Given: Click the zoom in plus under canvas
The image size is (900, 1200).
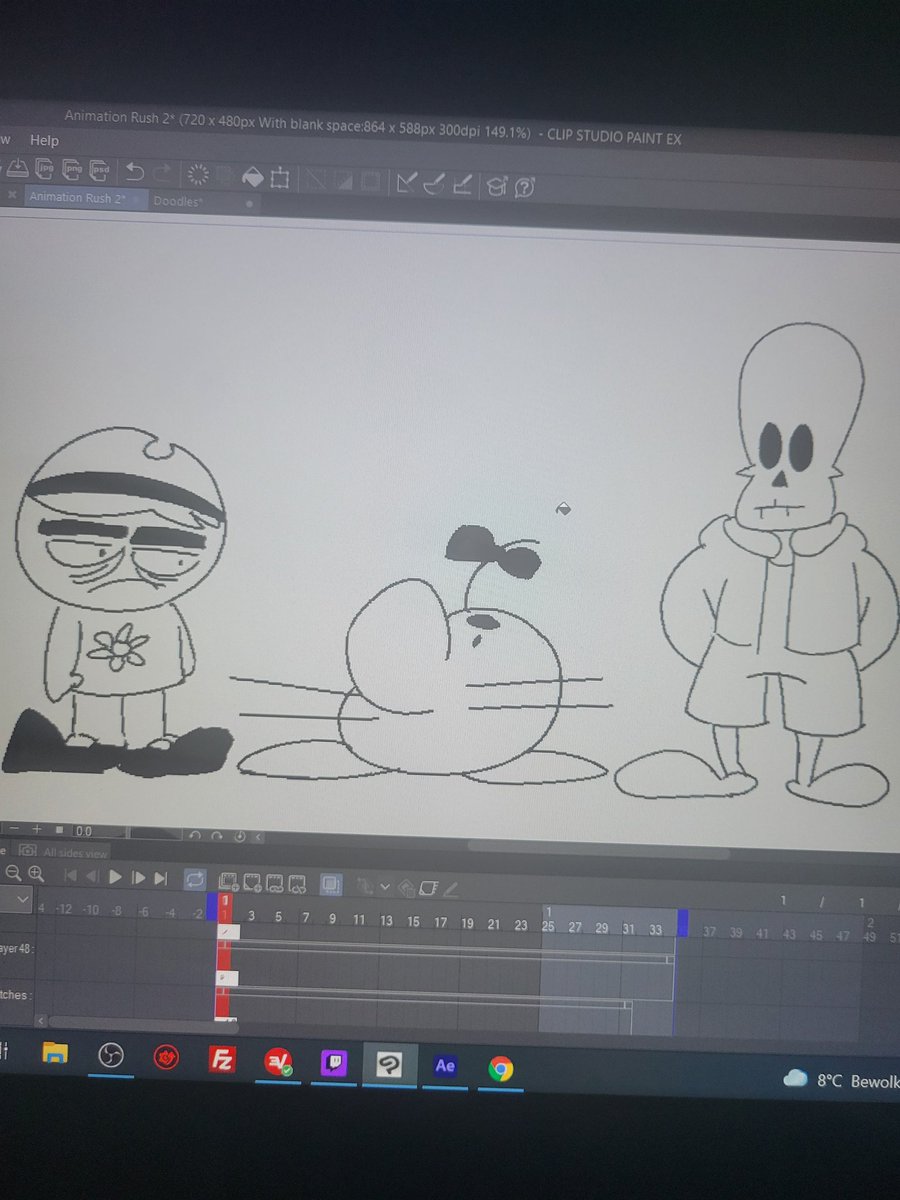Looking at the screenshot, I should pyautogui.click(x=37, y=830).
